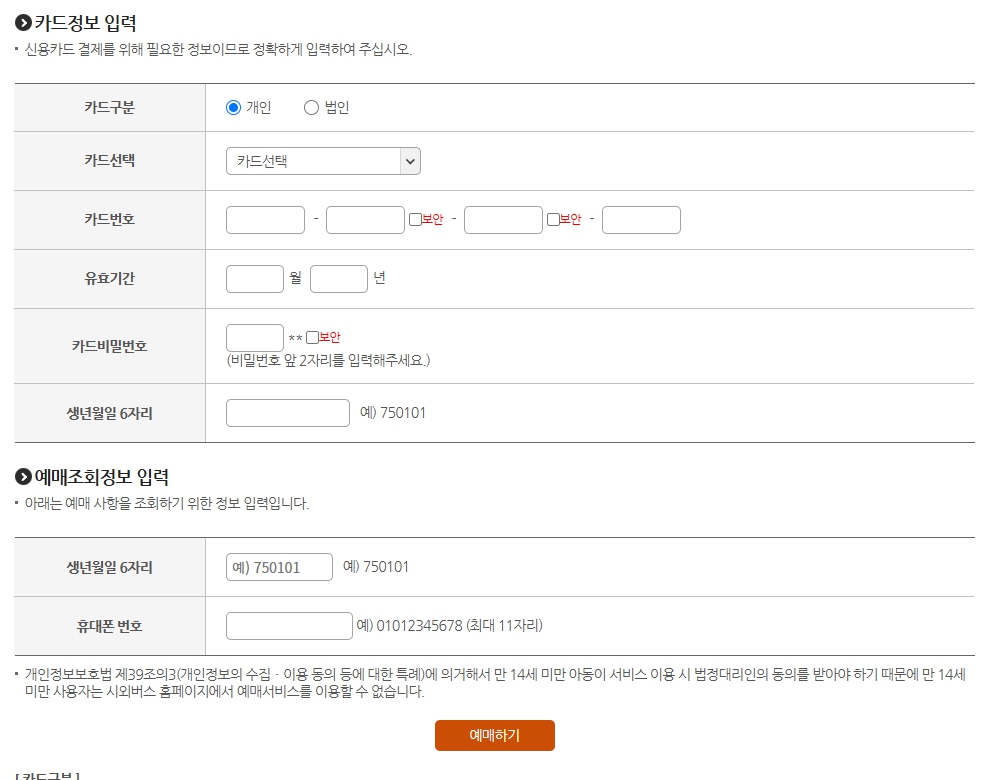Click the dropdown arrow on the card selector

[410, 160]
